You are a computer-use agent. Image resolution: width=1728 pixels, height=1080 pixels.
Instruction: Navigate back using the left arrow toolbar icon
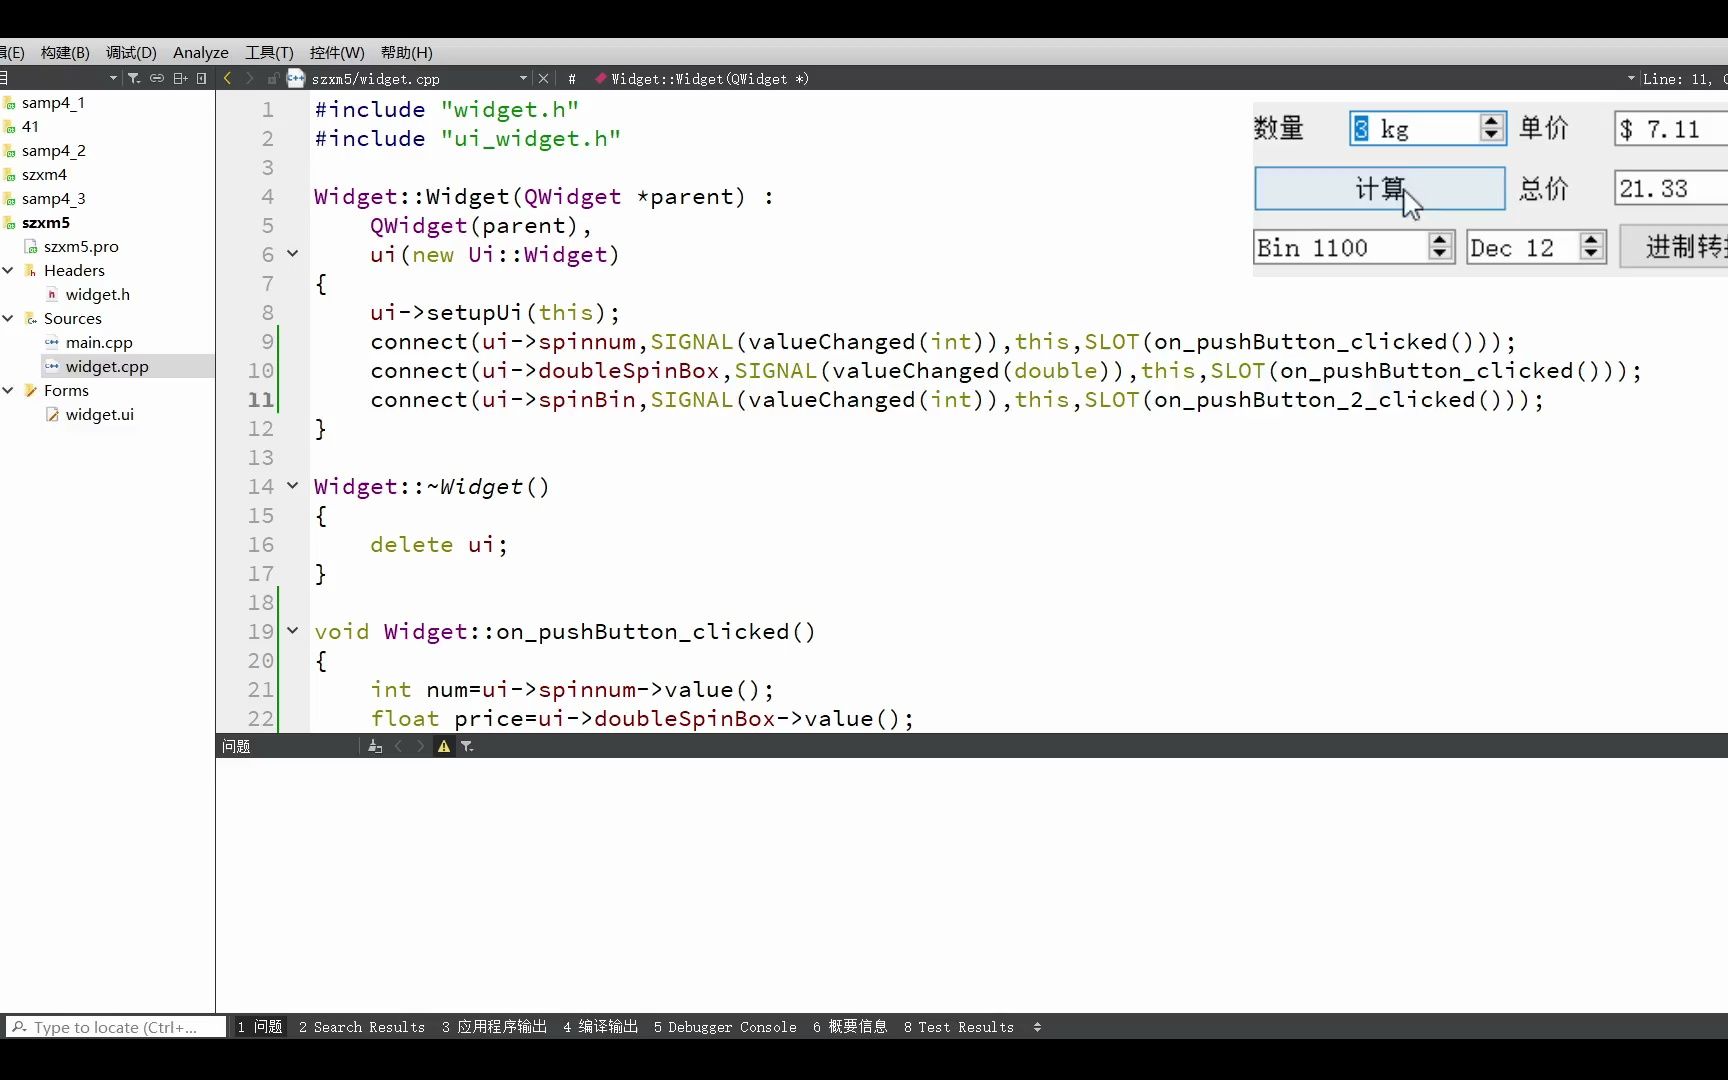click(227, 78)
